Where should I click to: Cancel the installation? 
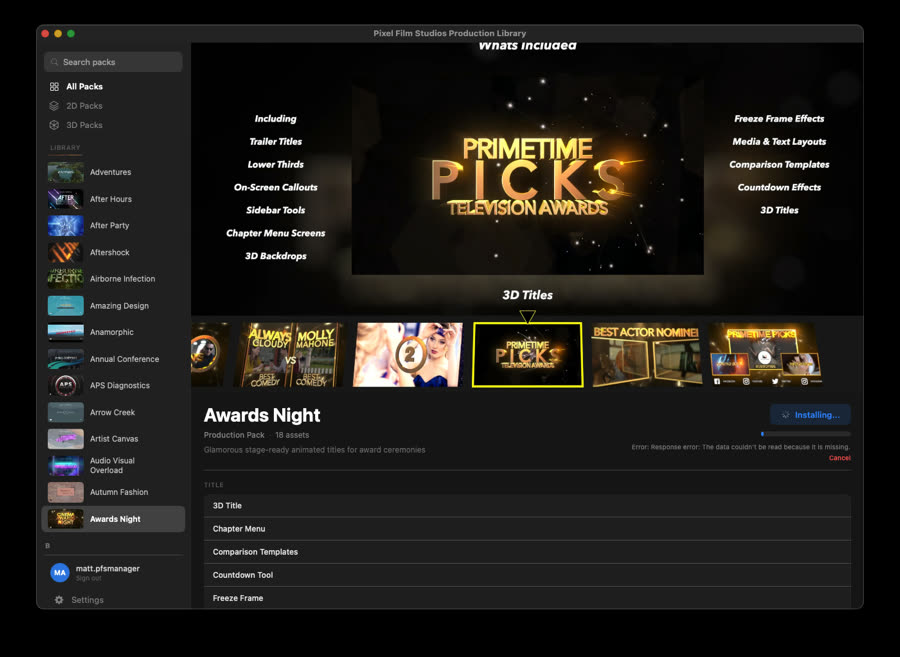(x=839, y=458)
